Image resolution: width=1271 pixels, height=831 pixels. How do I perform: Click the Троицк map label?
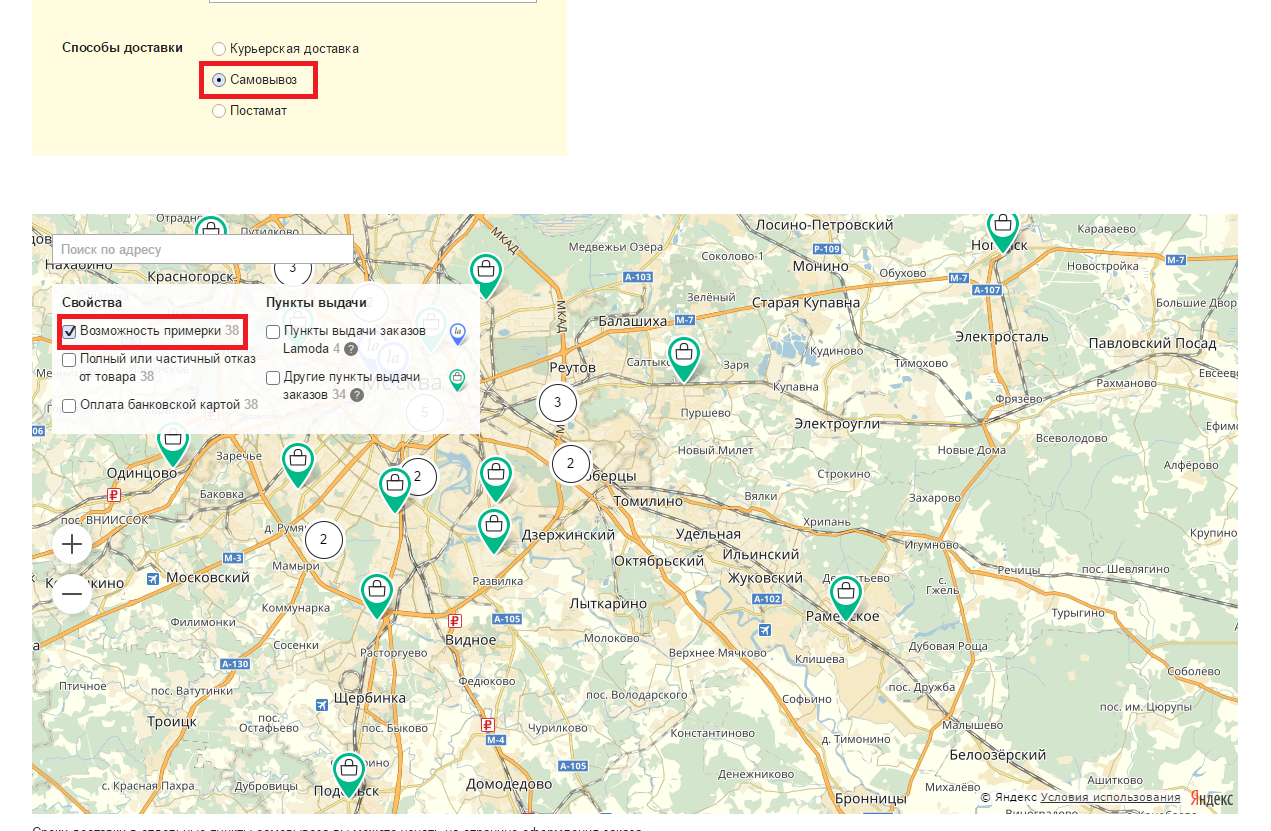(x=172, y=721)
